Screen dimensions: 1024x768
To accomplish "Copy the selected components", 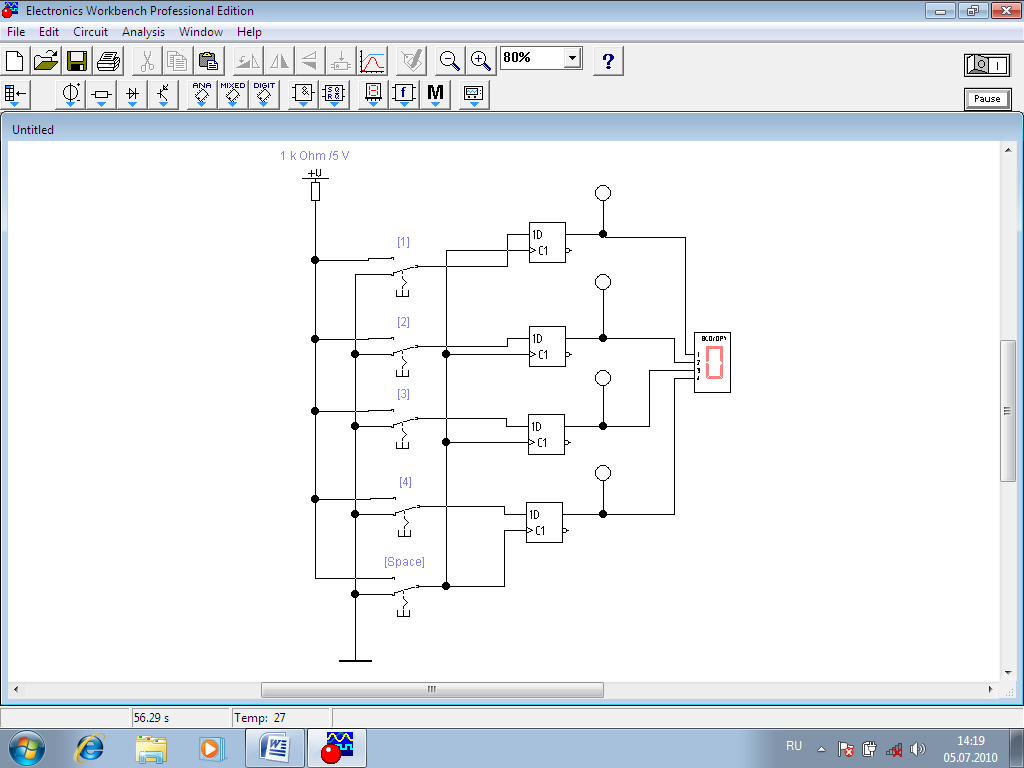I will 178,61.
